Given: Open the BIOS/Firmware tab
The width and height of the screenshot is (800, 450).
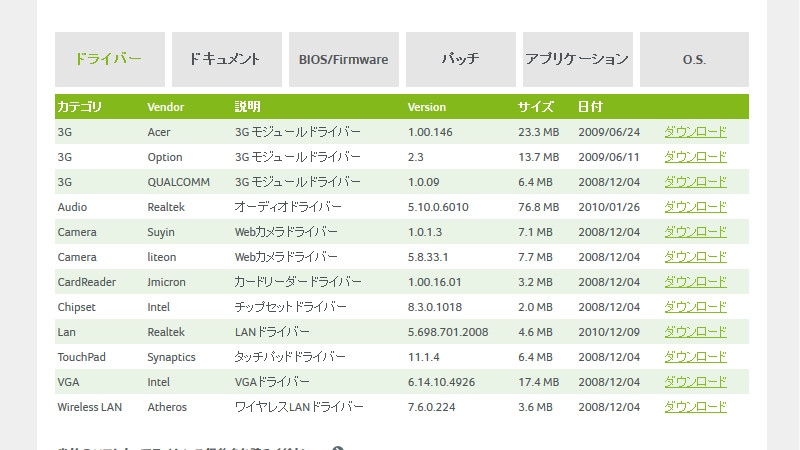Looking at the screenshot, I should click(344, 59).
